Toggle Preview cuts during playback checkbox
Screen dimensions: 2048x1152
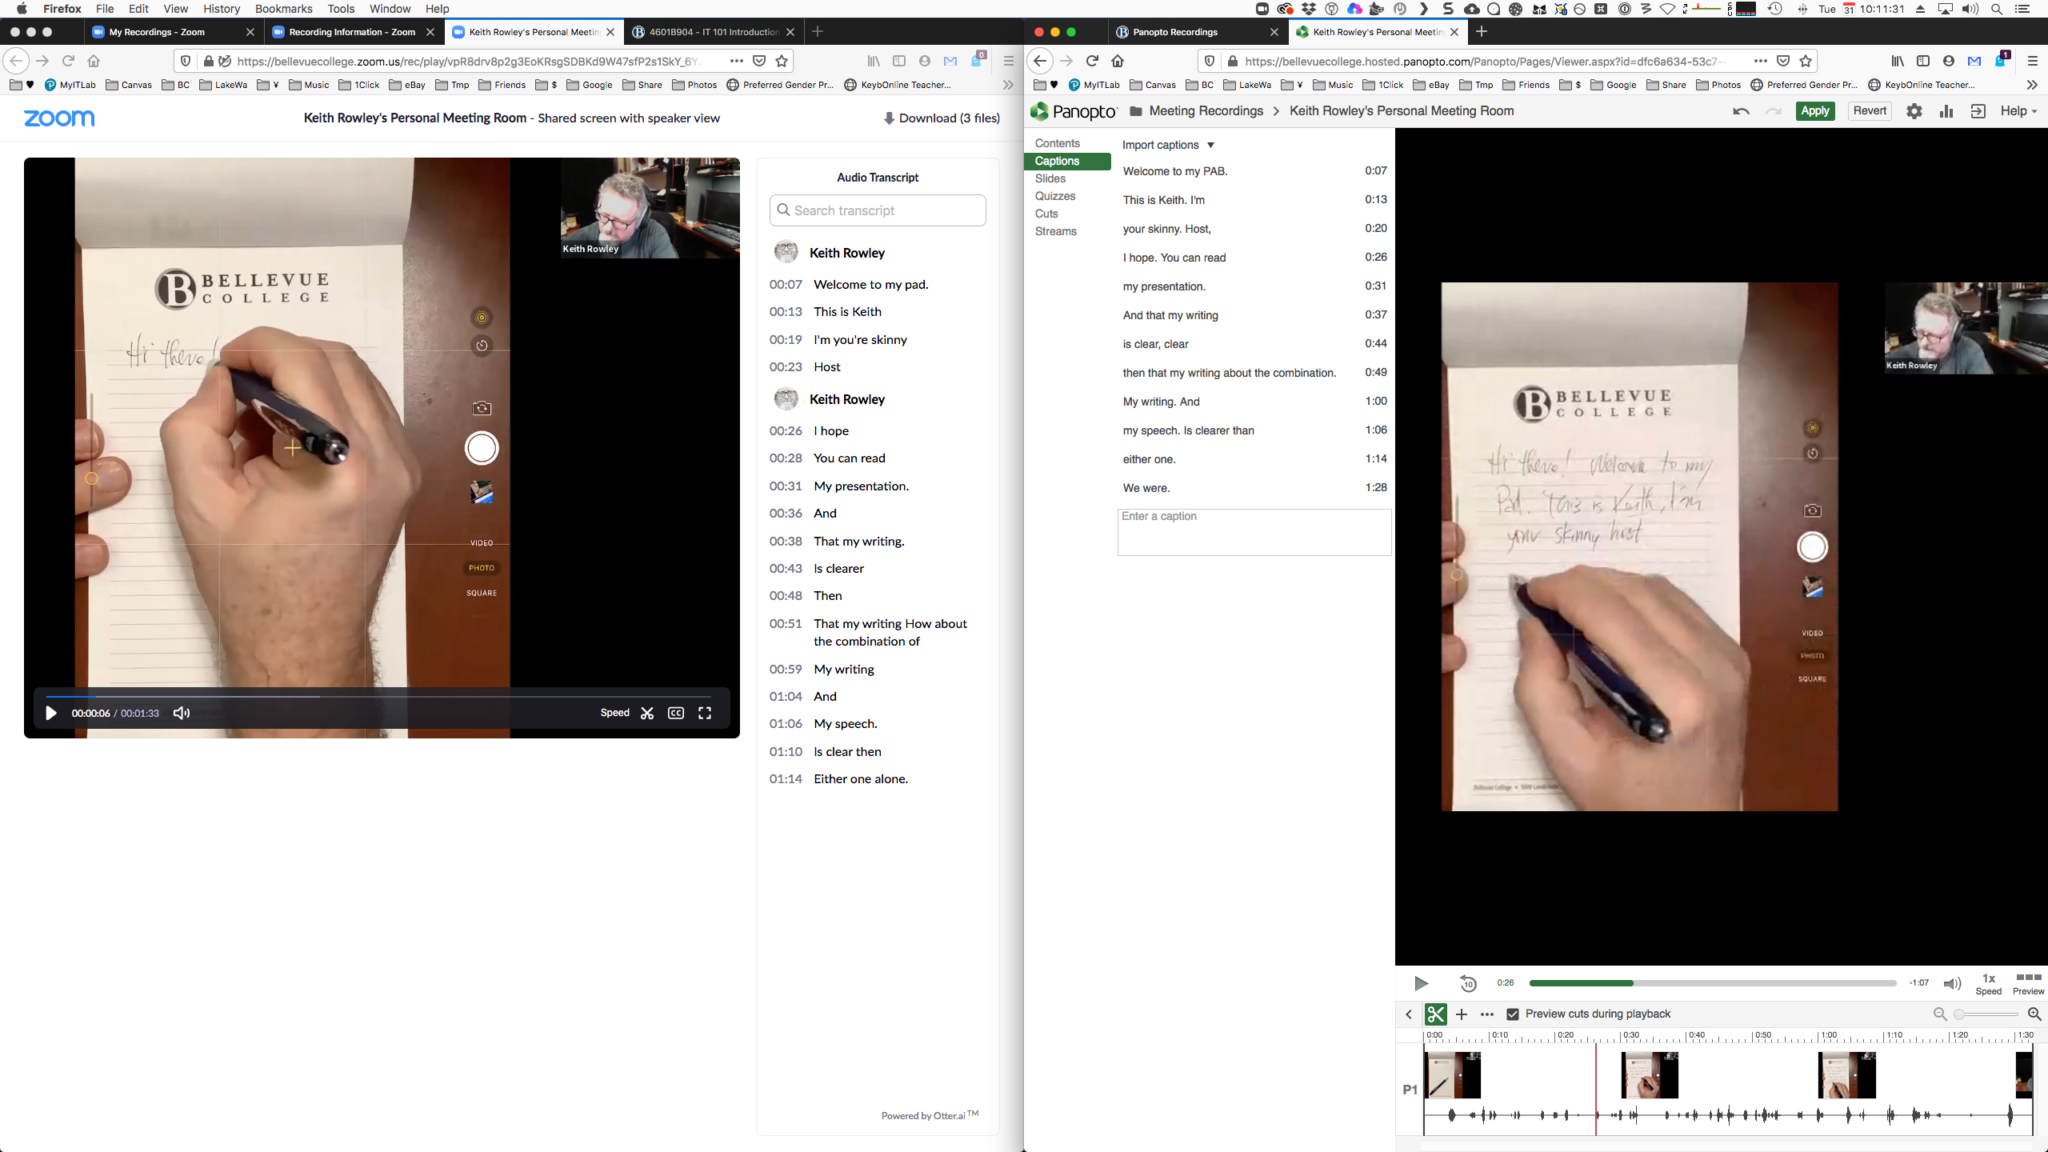click(1513, 1014)
